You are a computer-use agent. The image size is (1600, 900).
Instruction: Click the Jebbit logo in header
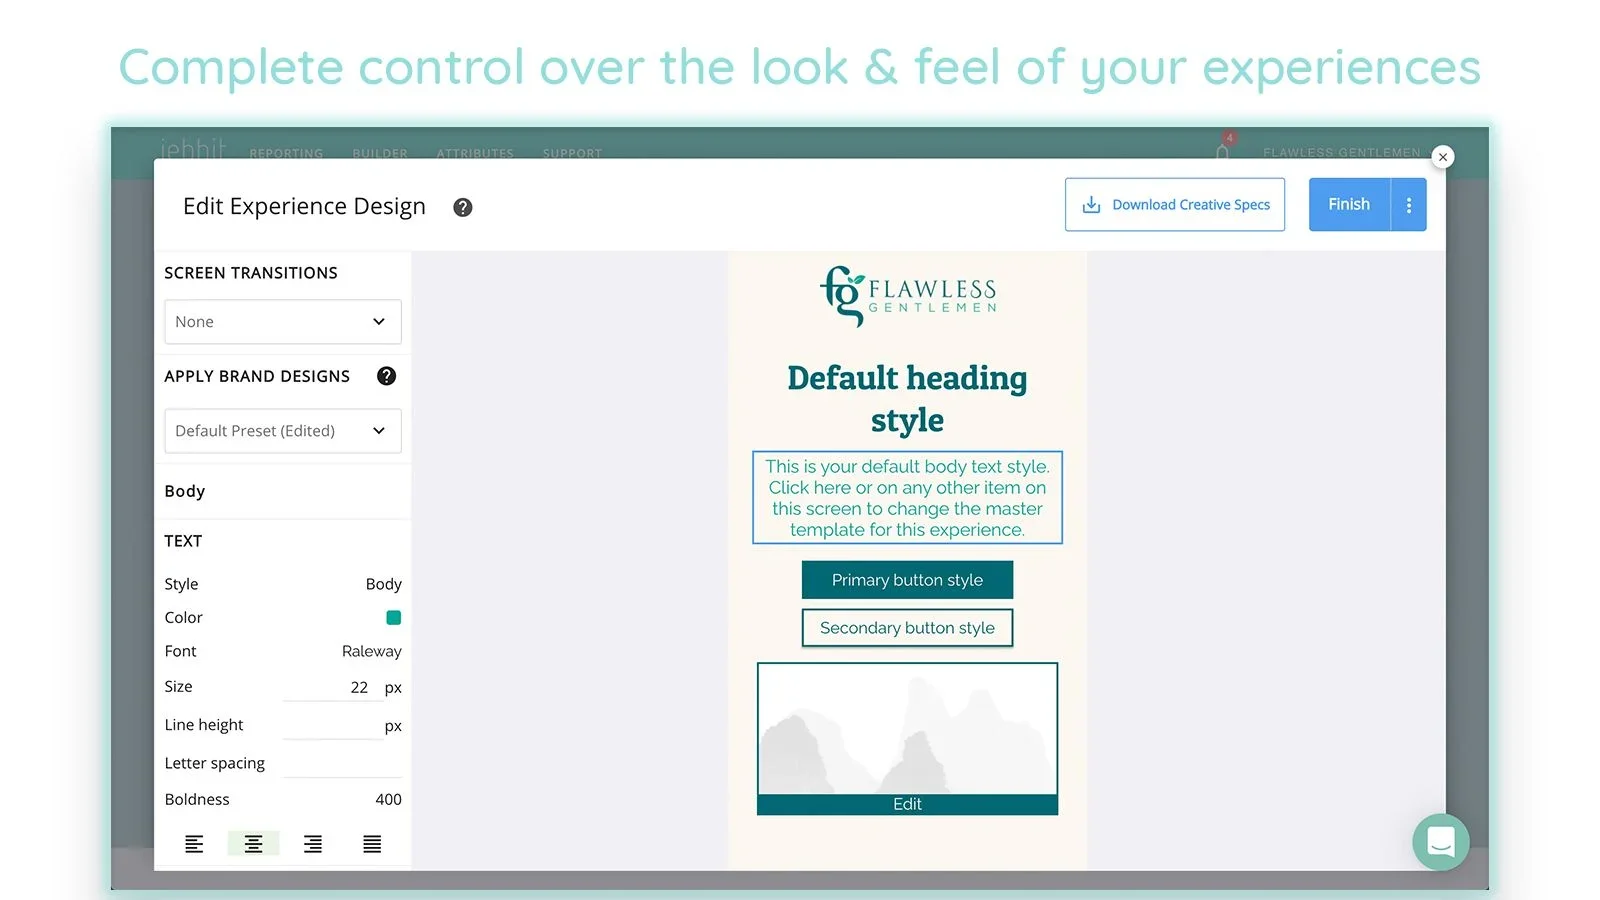pyautogui.click(x=192, y=149)
